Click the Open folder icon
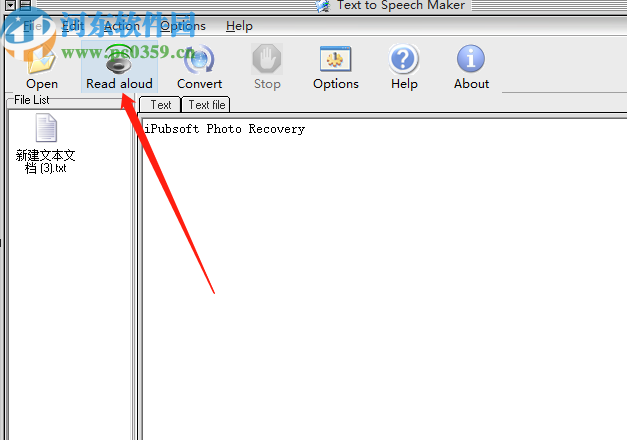Viewport: 627px width, 440px height. (x=42, y=60)
